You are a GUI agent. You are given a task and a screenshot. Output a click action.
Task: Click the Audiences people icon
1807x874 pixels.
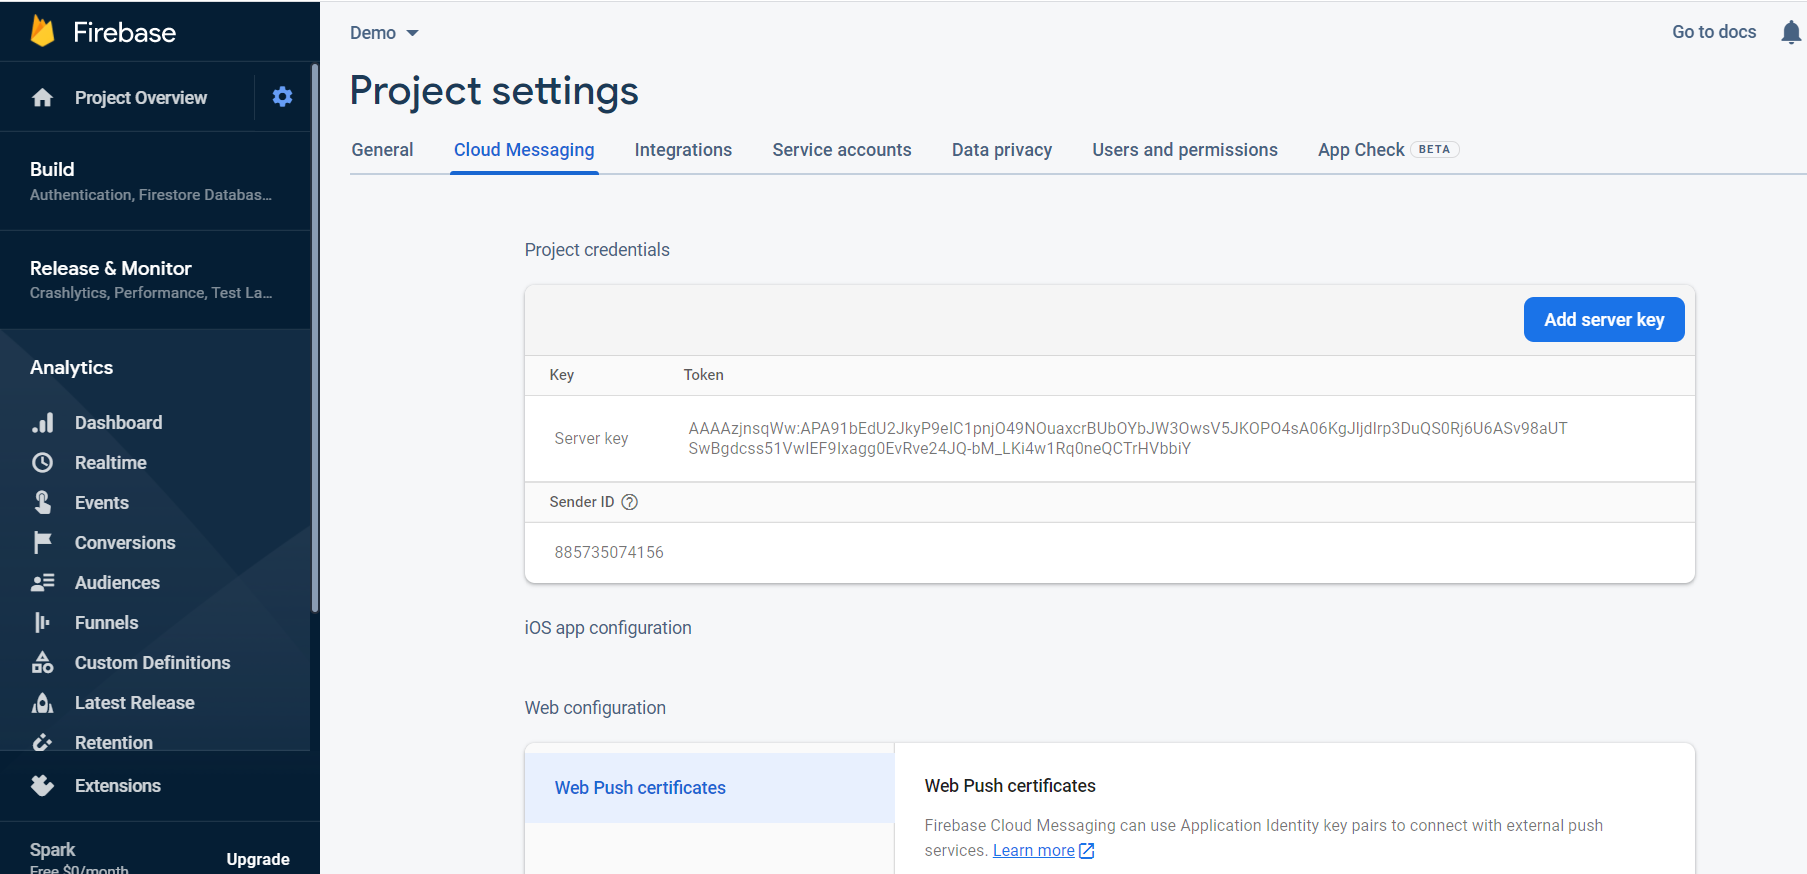click(x=43, y=583)
